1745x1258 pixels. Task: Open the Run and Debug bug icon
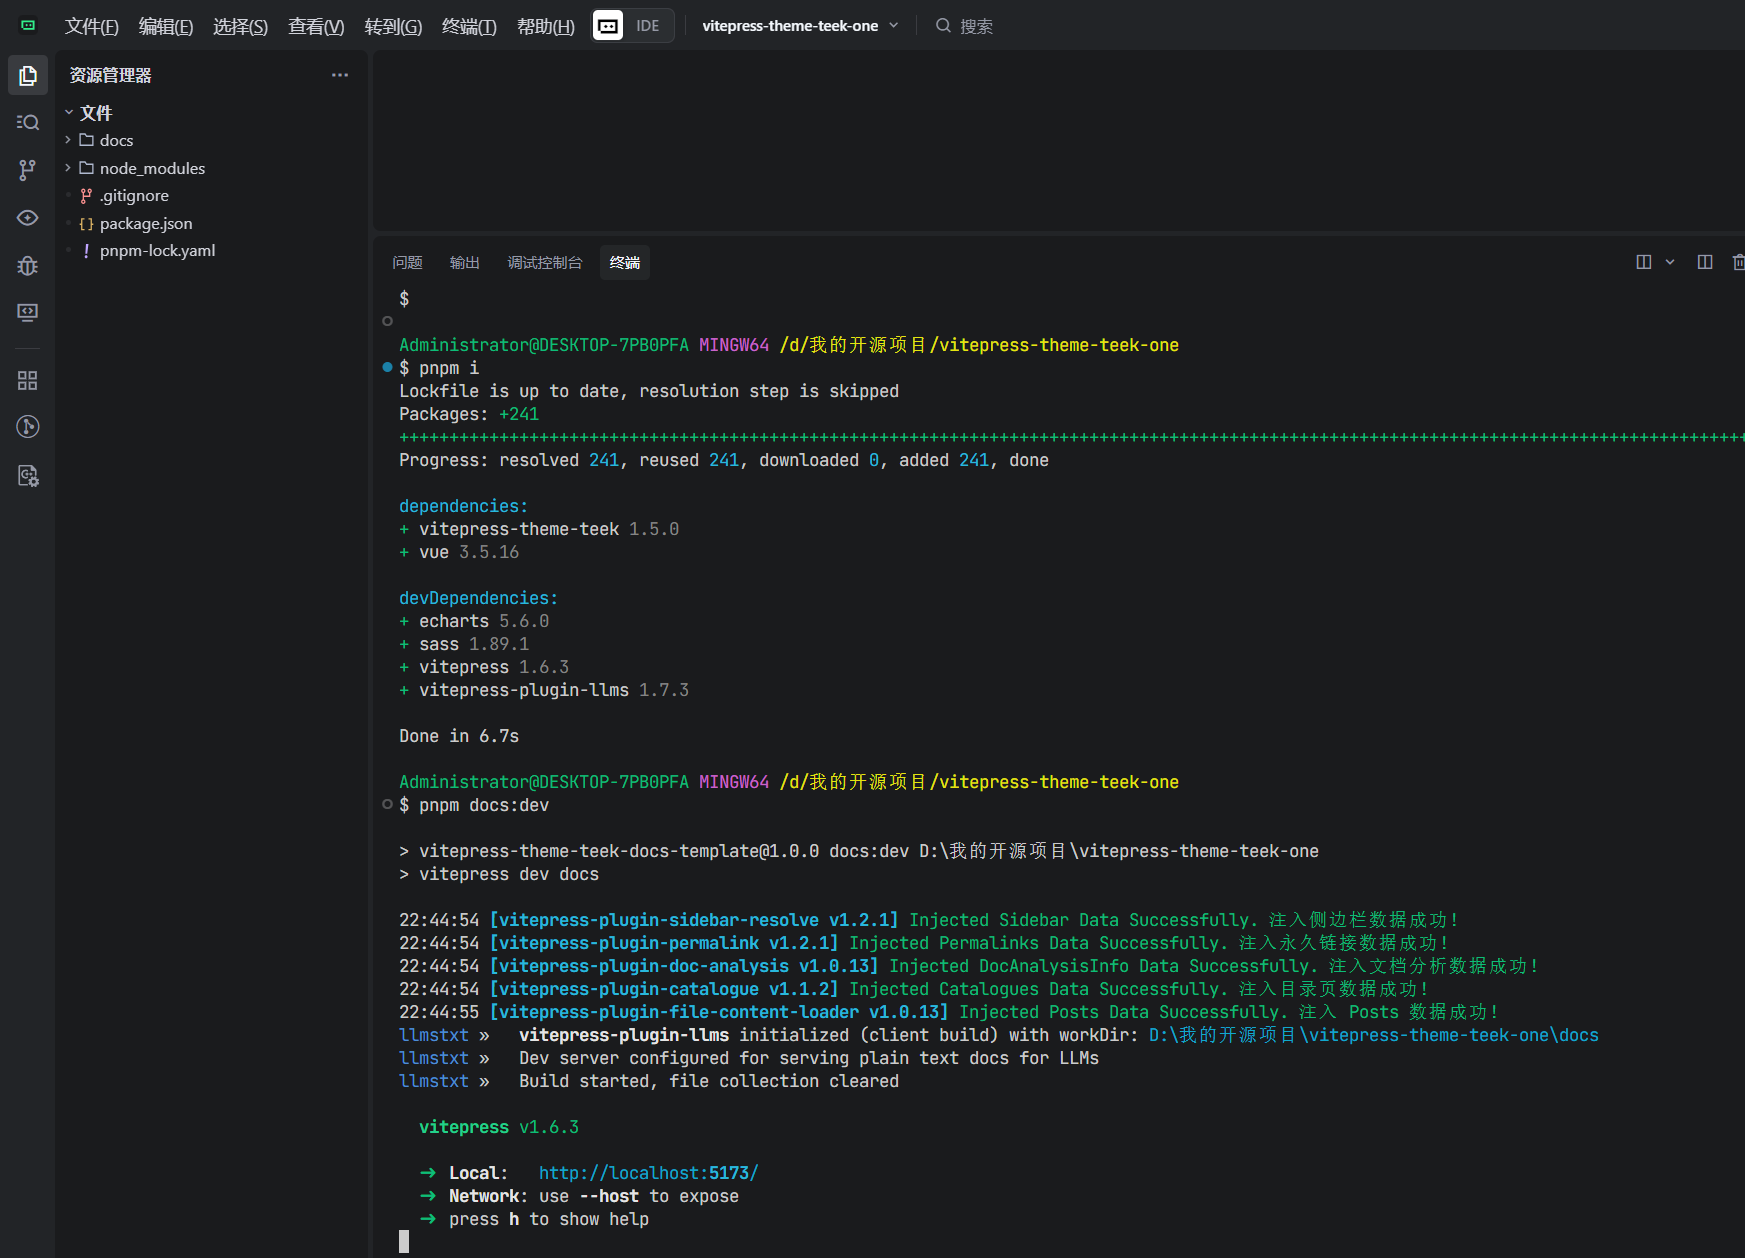click(28, 265)
